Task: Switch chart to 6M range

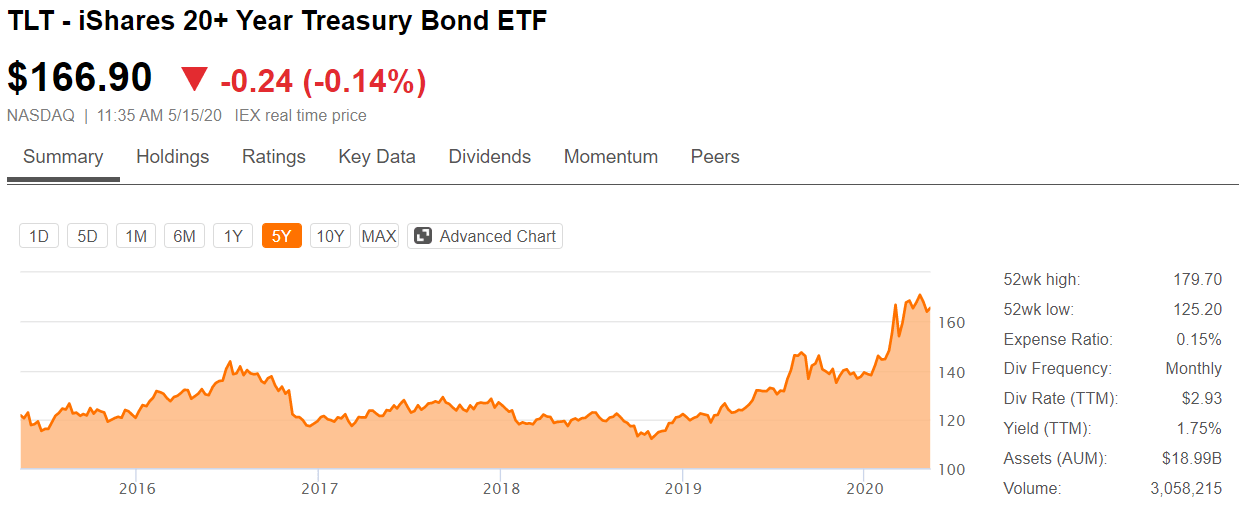Action: pos(184,236)
